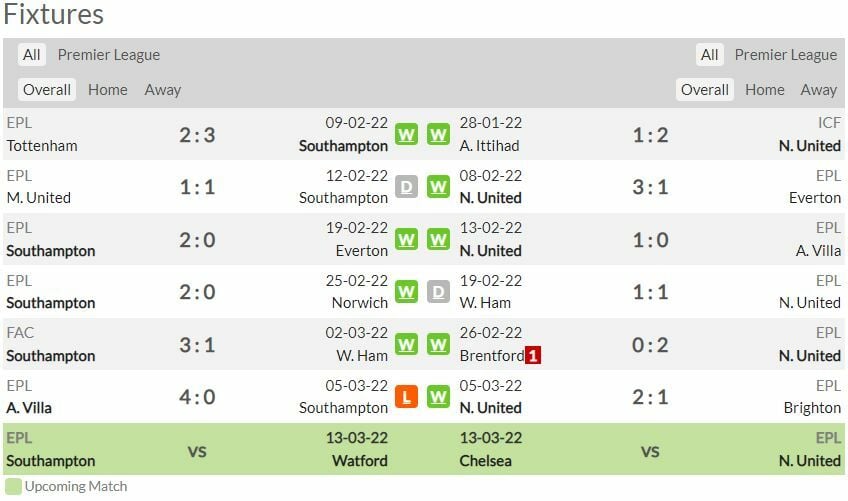
Task: Select the Home filter in left fixtures panel
Action: (108, 89)
